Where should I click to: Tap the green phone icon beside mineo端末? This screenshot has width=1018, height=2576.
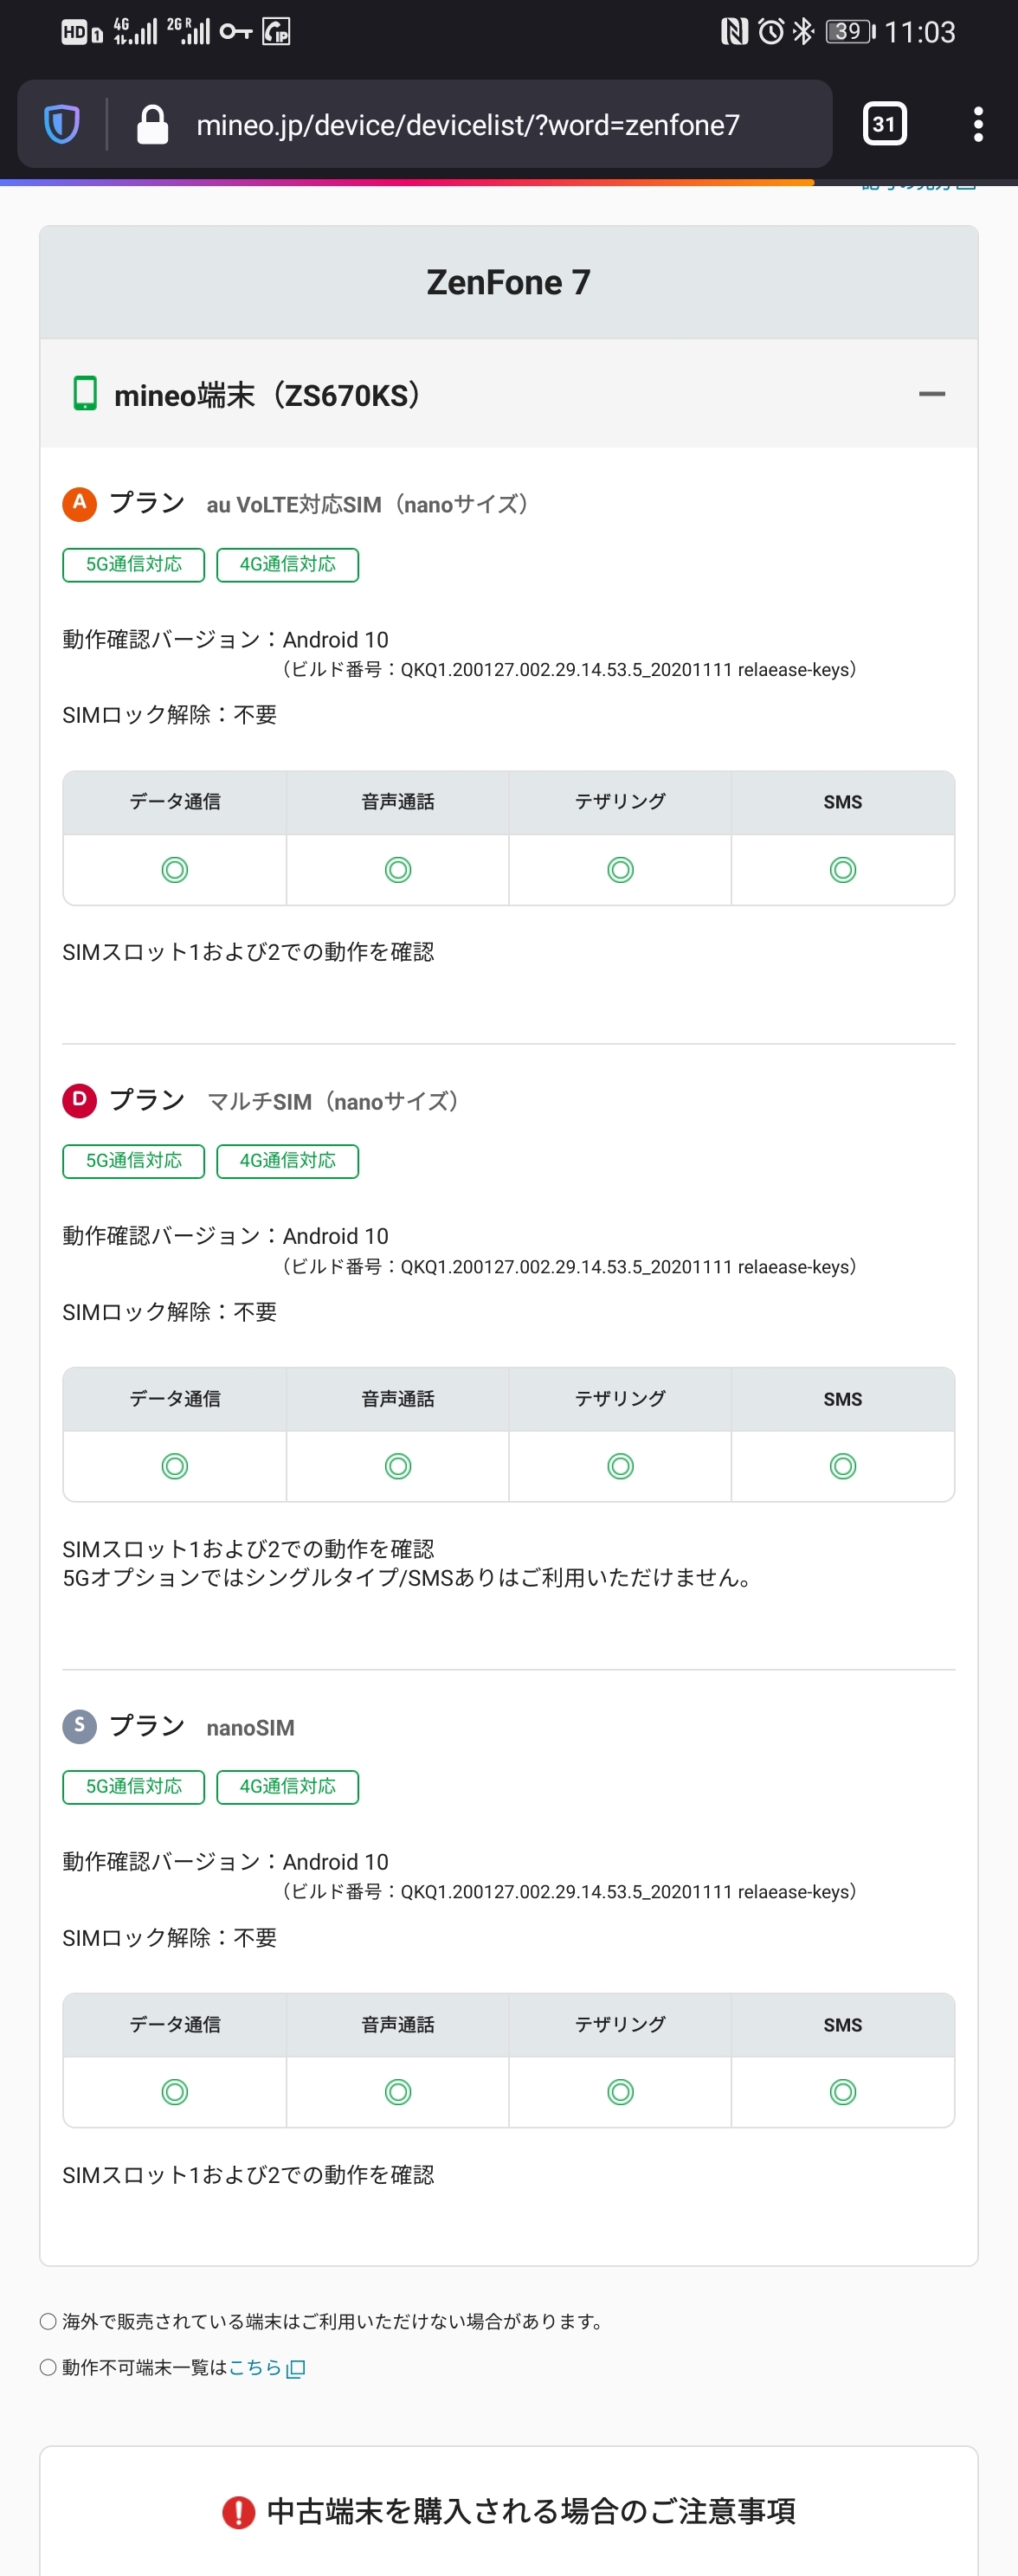(85, 394)
